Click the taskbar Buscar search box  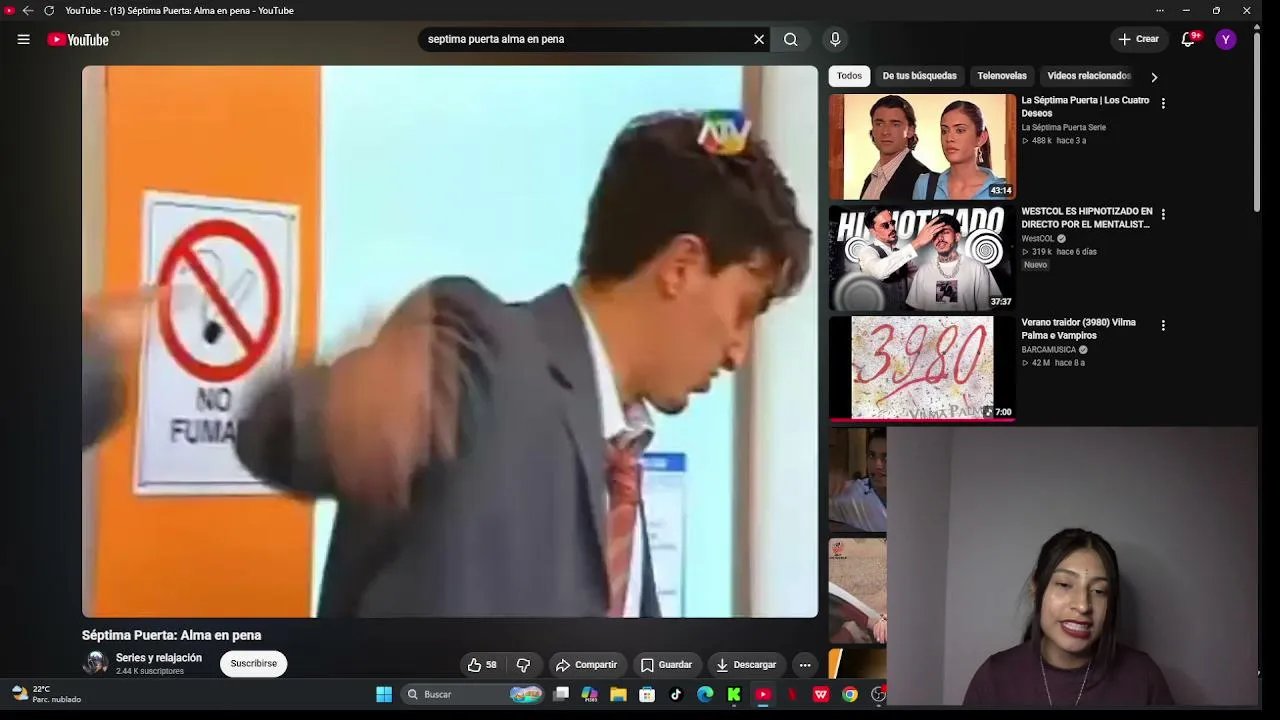click(474, 694)
